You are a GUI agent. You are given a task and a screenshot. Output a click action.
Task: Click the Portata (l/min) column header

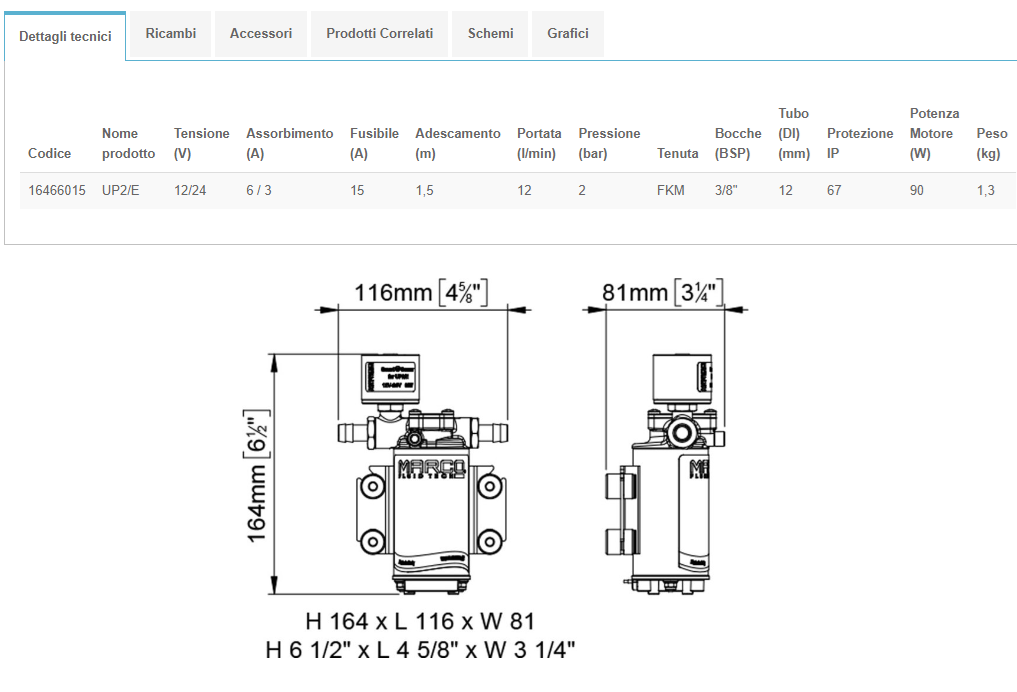coord(539,143)
